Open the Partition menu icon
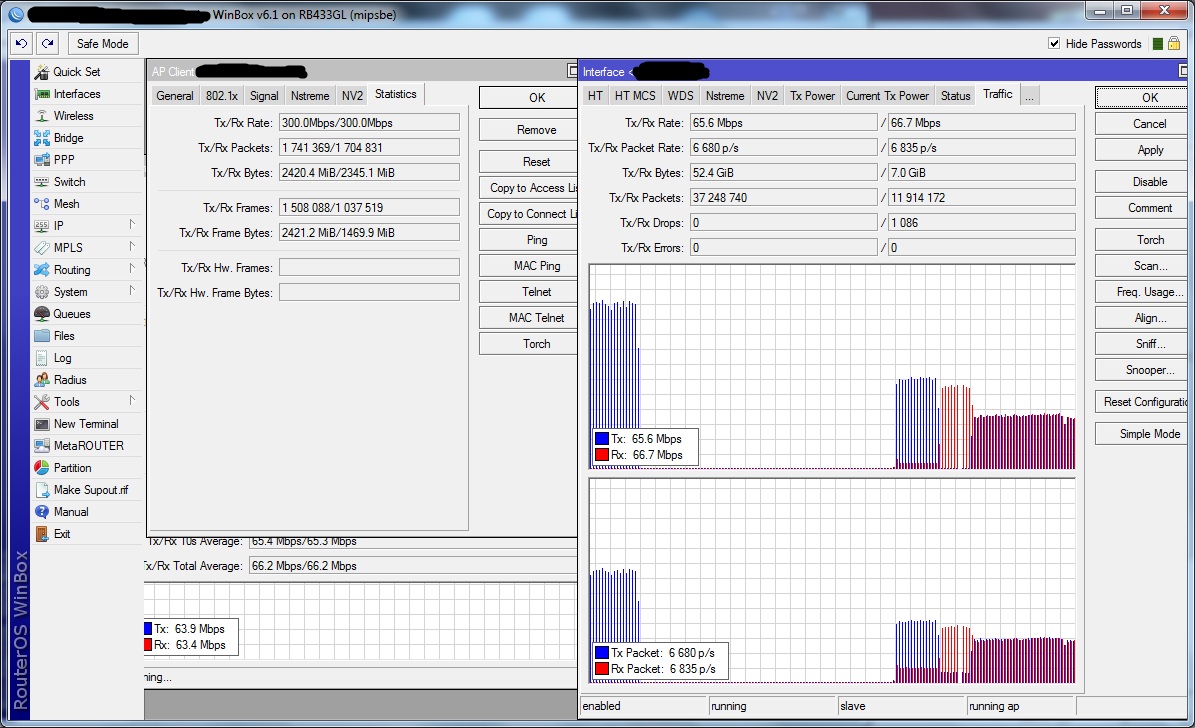 coord(42,468)
